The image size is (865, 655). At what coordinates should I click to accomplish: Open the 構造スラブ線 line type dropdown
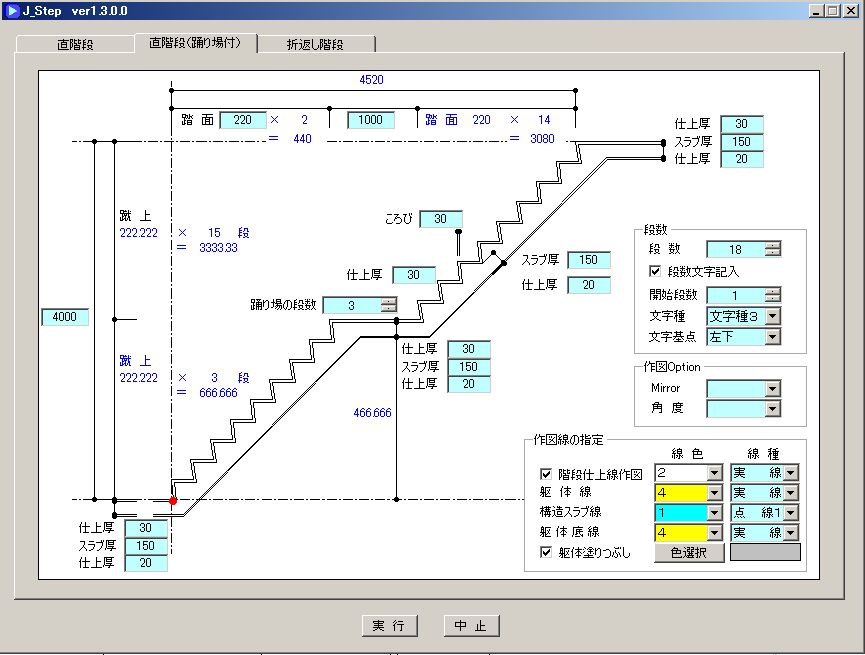coord(791,512)
